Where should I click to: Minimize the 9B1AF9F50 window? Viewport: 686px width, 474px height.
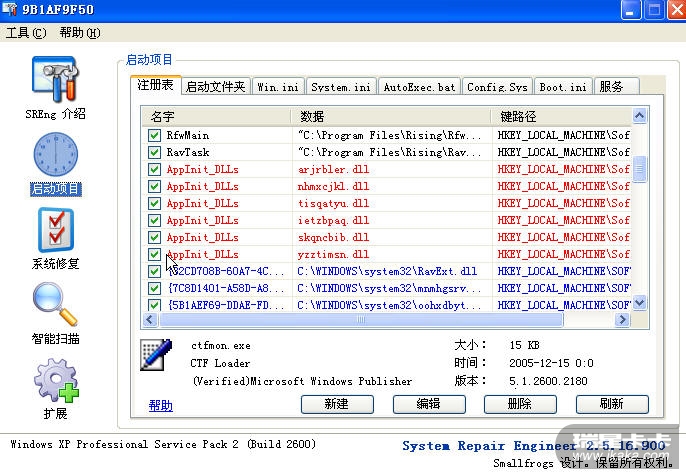pos(630,11)
